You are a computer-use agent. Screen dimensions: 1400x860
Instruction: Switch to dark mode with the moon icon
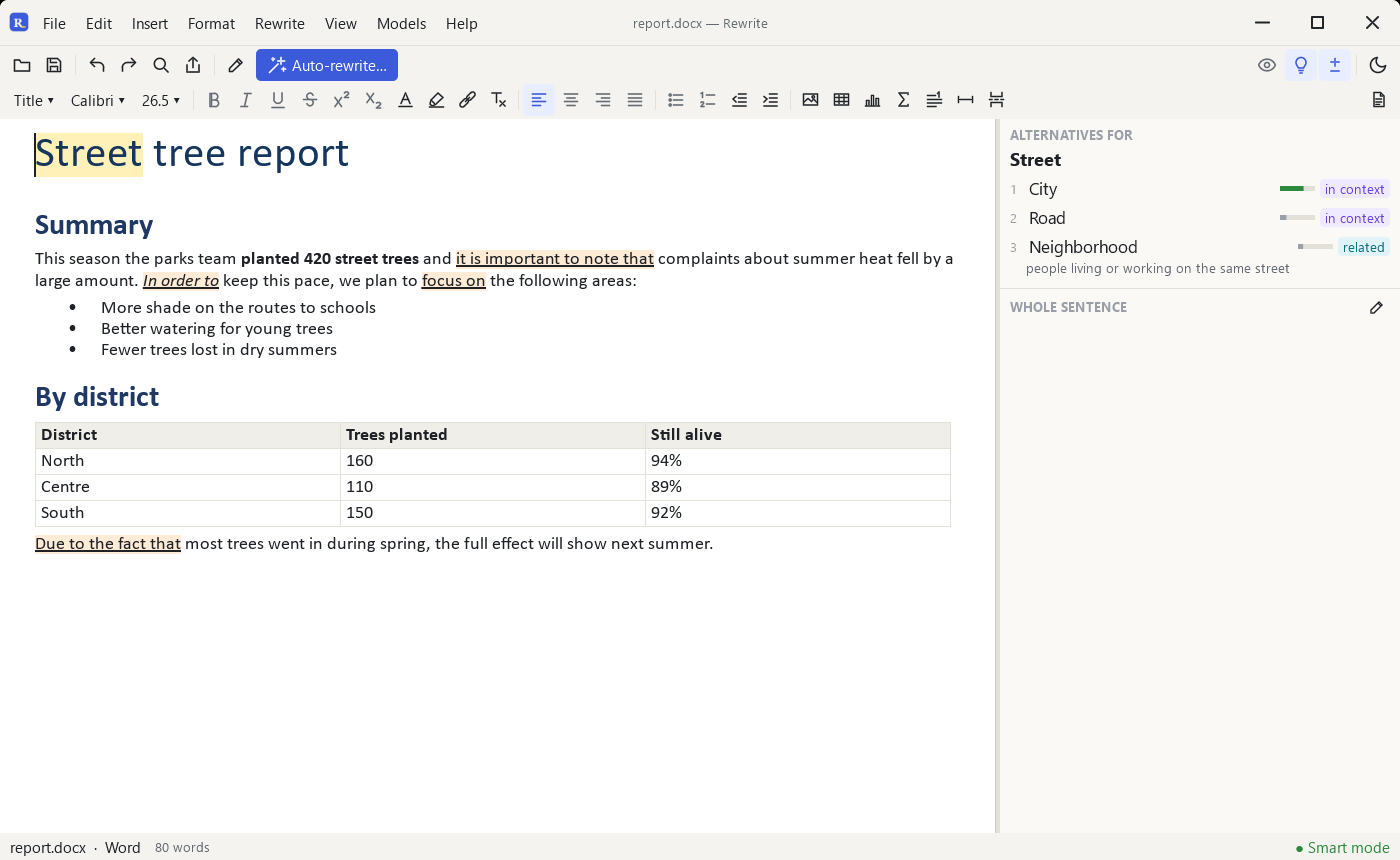[1378, 66]
